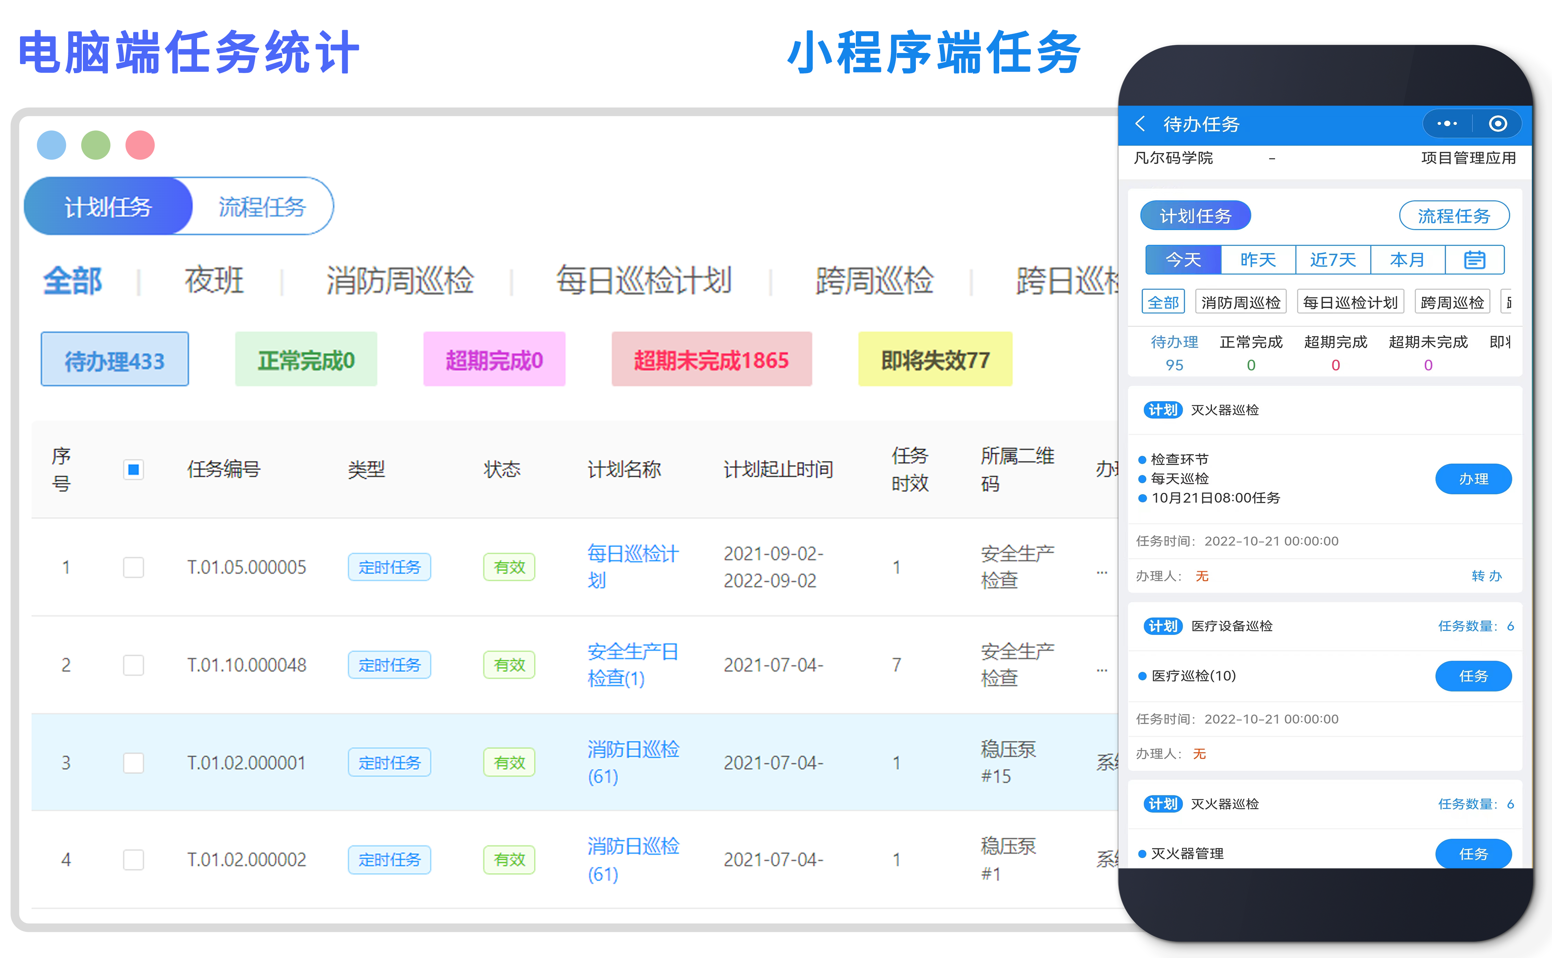Open the calendar date picker in the mobile filter bar
The image size is (1552, 958).
click(1477, 260)
